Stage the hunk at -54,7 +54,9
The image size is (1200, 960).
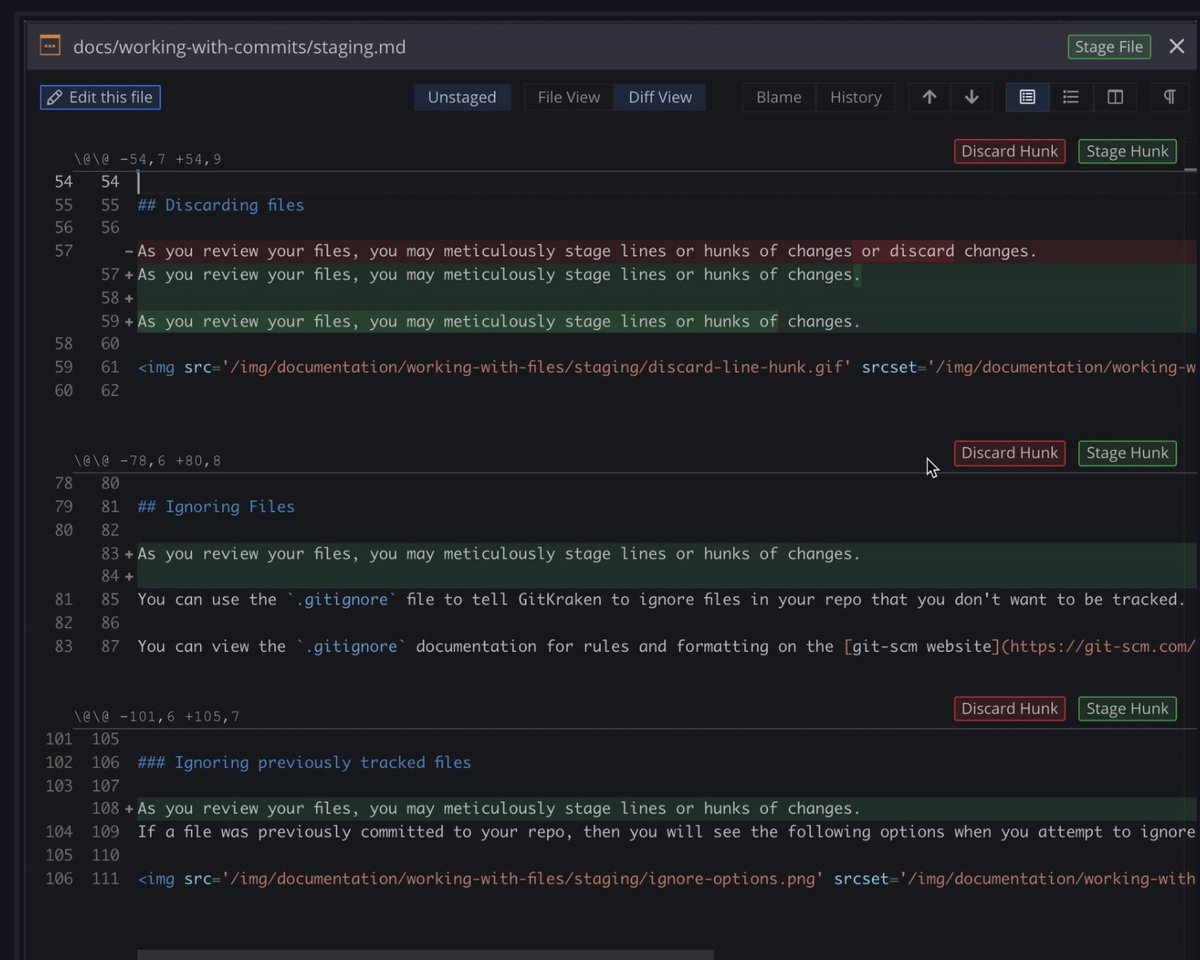[x=1127, y=151]
